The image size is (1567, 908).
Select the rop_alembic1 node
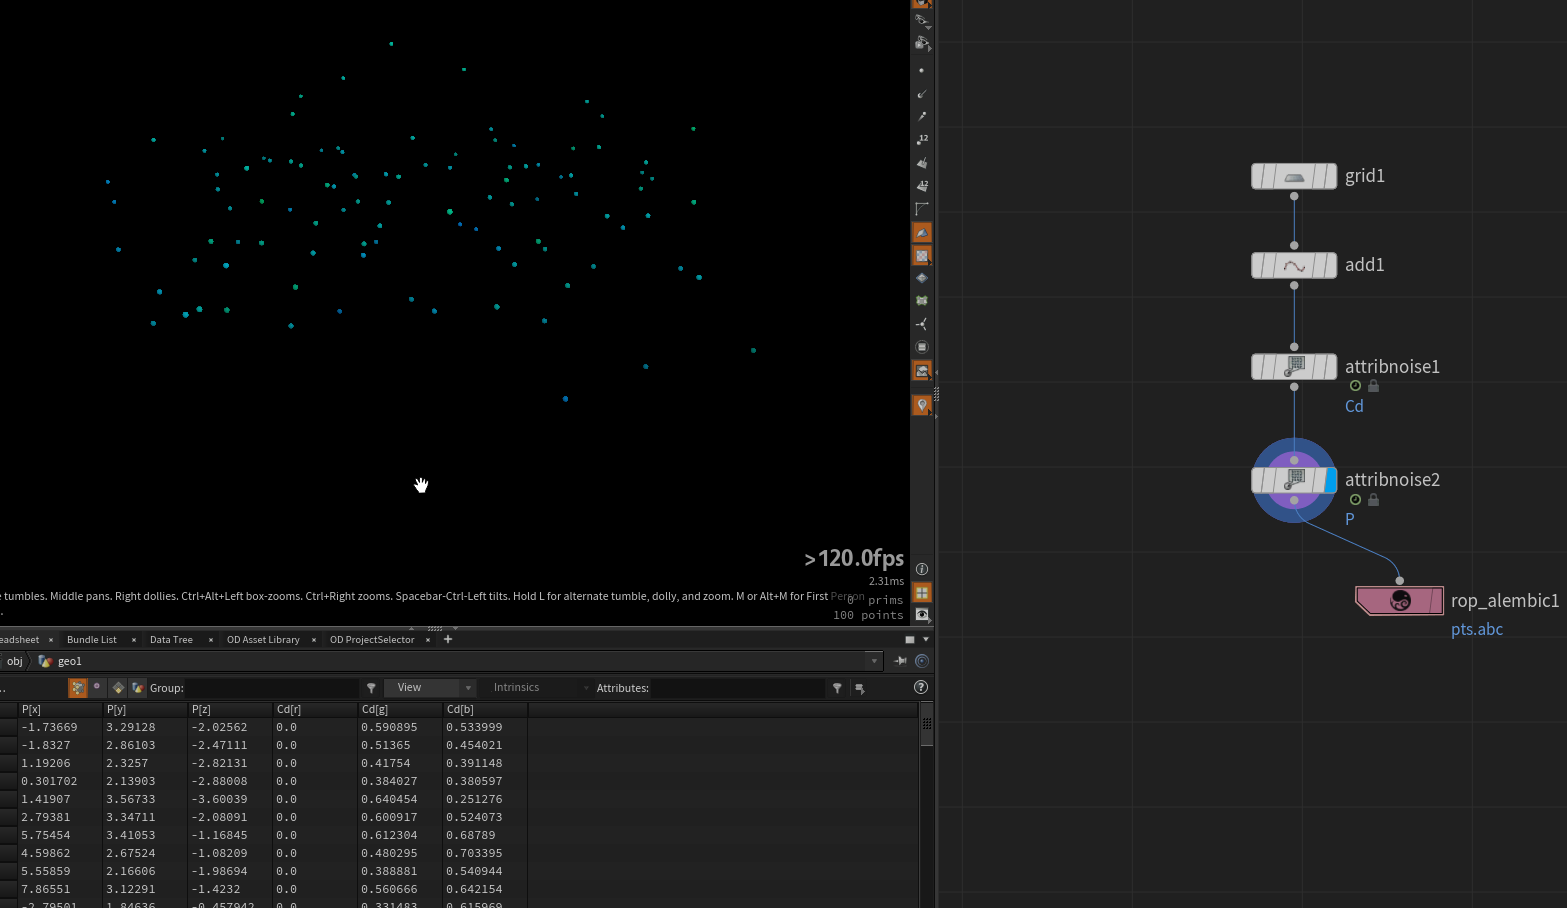[x=1399, y=600]
